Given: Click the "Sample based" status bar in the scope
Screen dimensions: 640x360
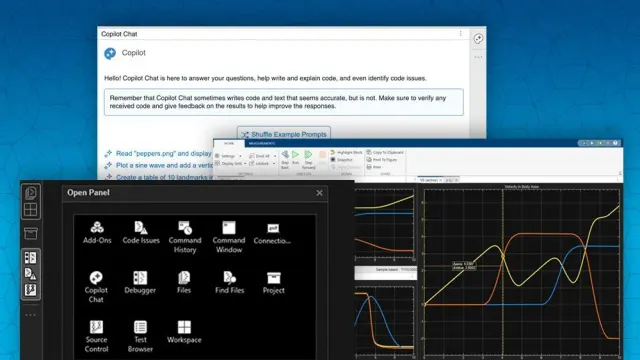Looking at the screenshot, I should click(386, 273).
